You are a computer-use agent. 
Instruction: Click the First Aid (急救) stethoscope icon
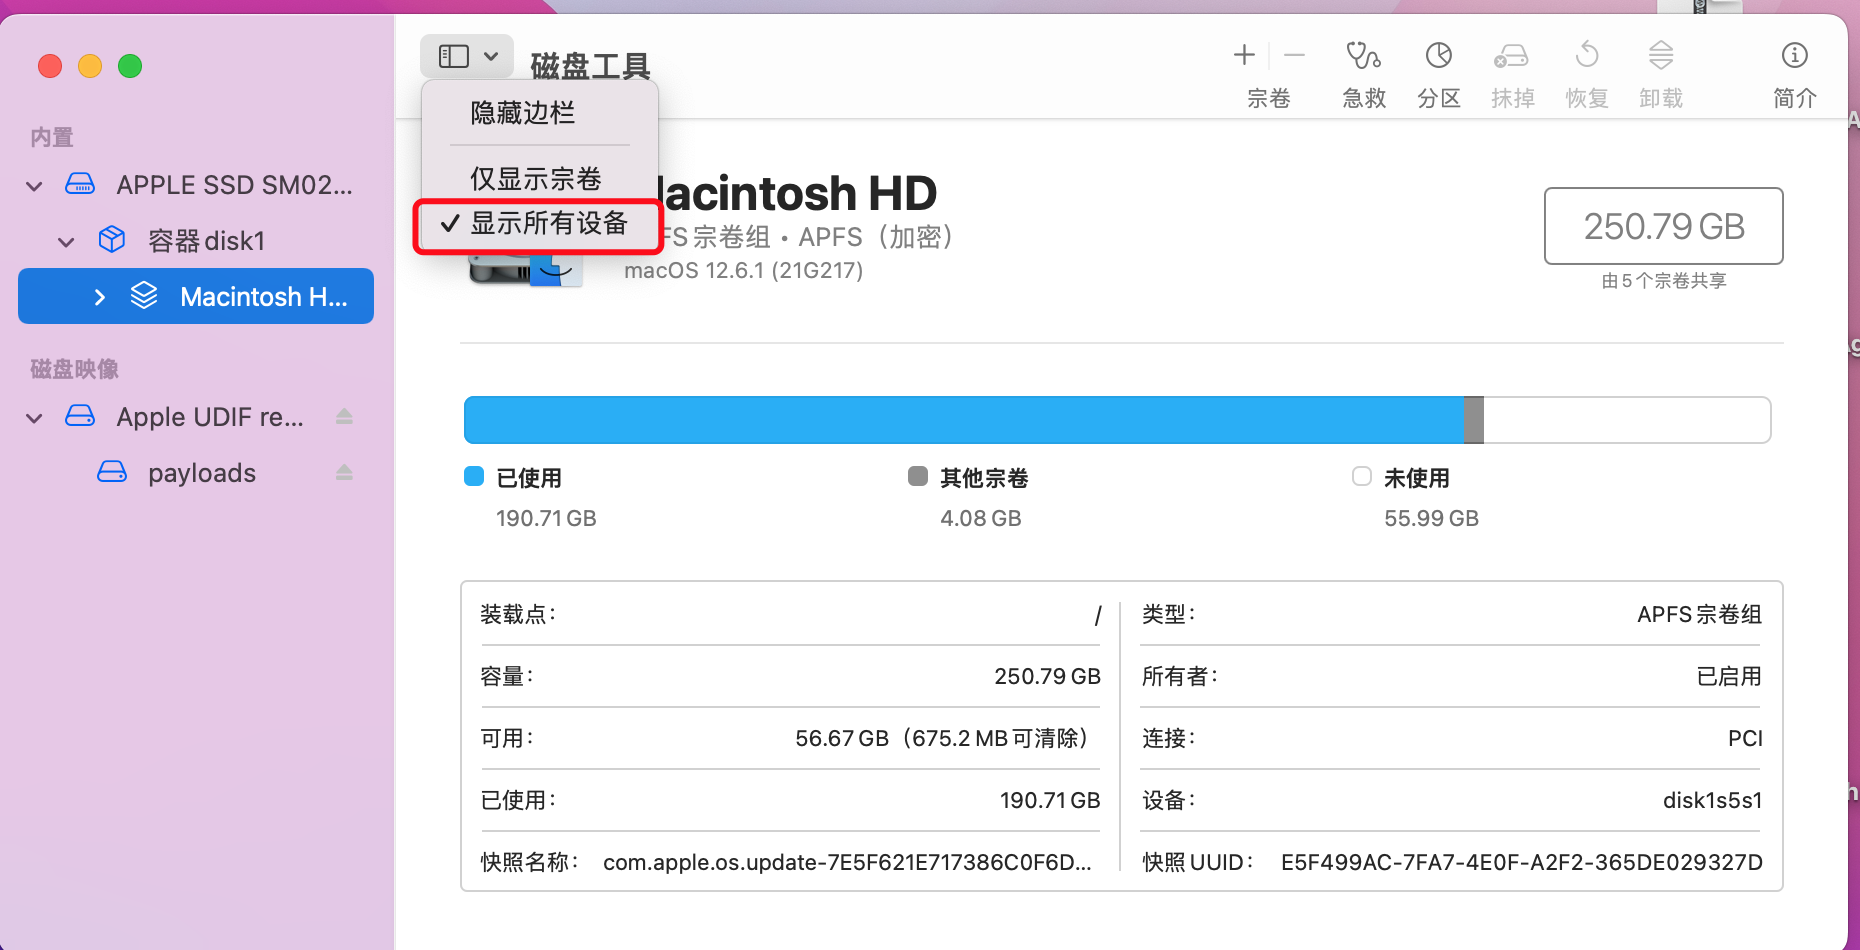pyautogui.click(x=1363, y=56)
